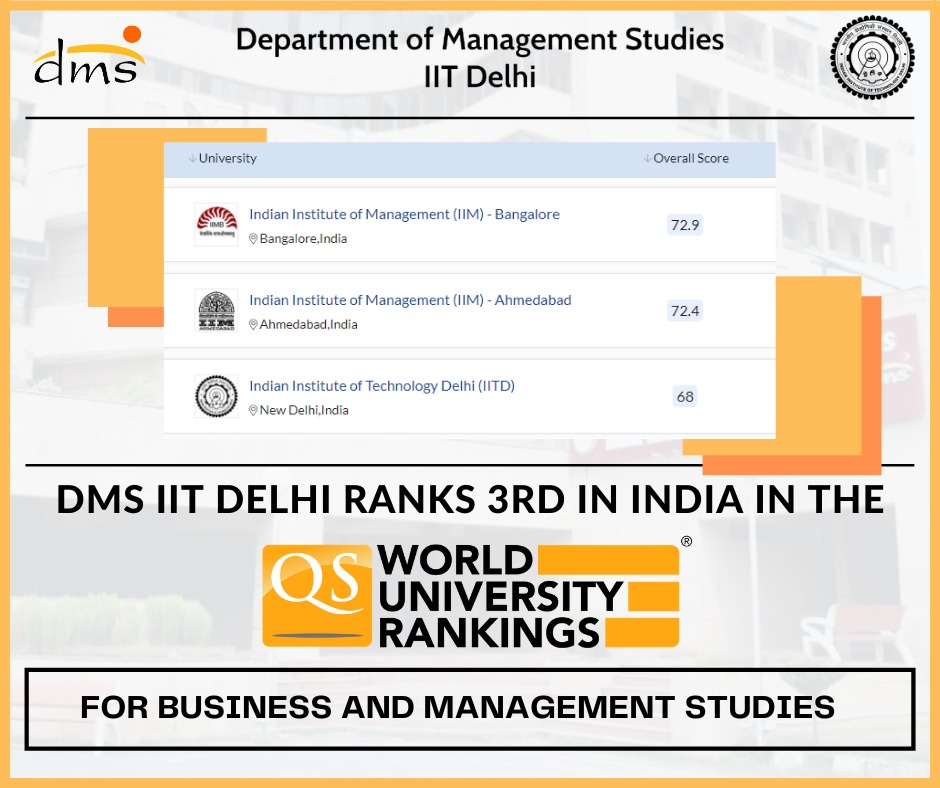Sort by University column header
The height and width of the screenshot is (788, 940).
(x=222, y=158)
